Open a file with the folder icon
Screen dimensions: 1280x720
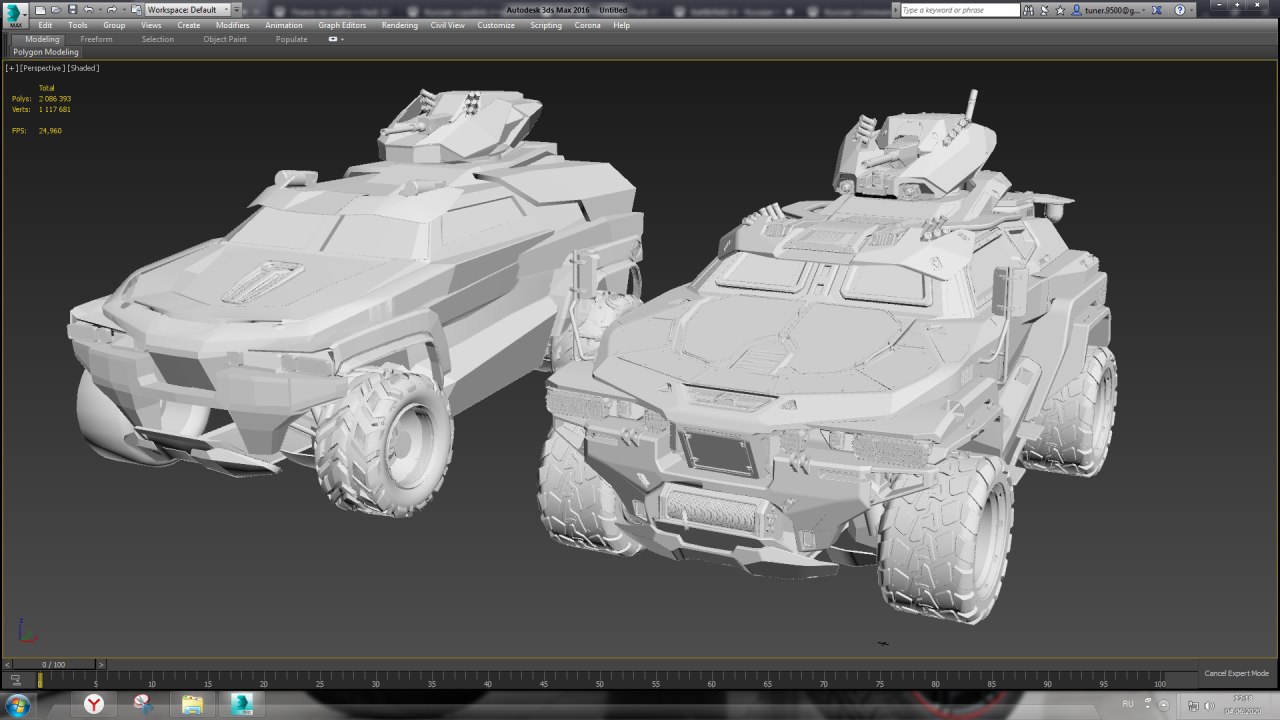(x=56, y=9)
